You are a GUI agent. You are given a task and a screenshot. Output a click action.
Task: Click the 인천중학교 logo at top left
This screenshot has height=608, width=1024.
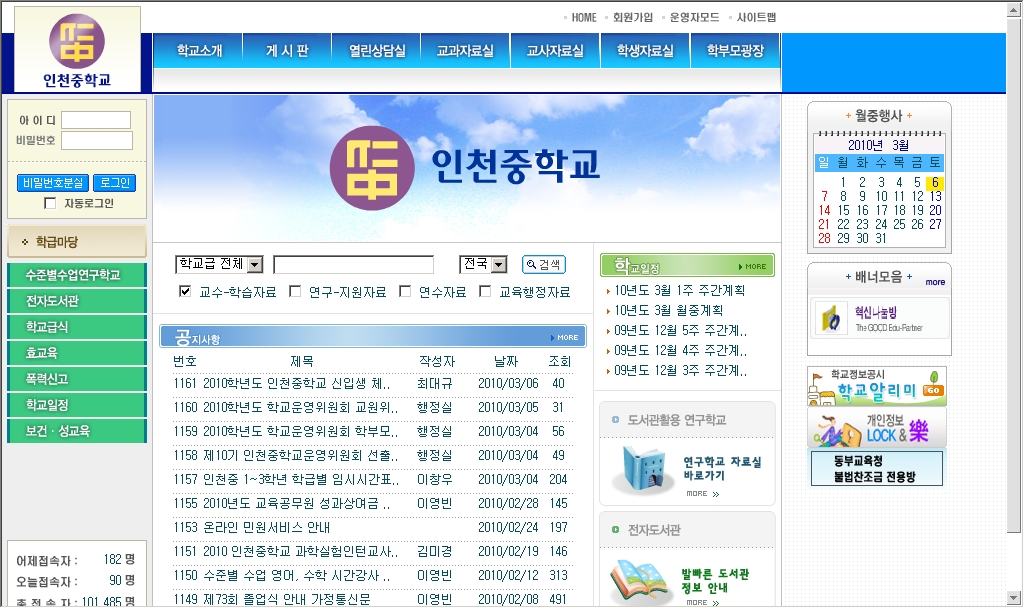click(x=77, y=50)
